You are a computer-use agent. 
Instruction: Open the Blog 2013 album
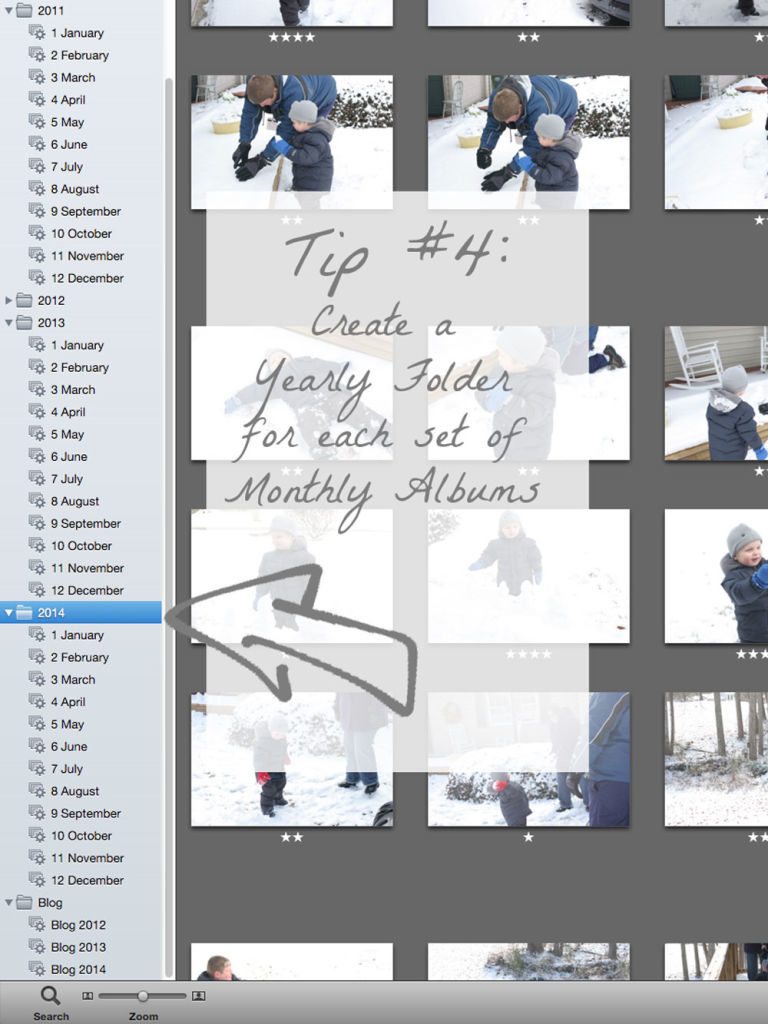coord(78,947)
